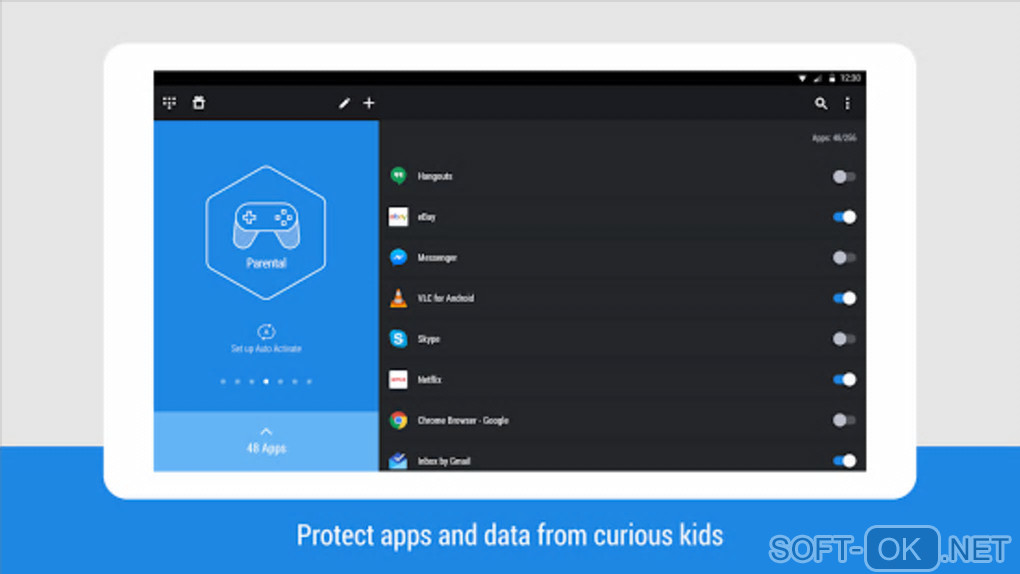Disable the eBay toggle
Screen dimensions: 1020x574
[844, 217]
